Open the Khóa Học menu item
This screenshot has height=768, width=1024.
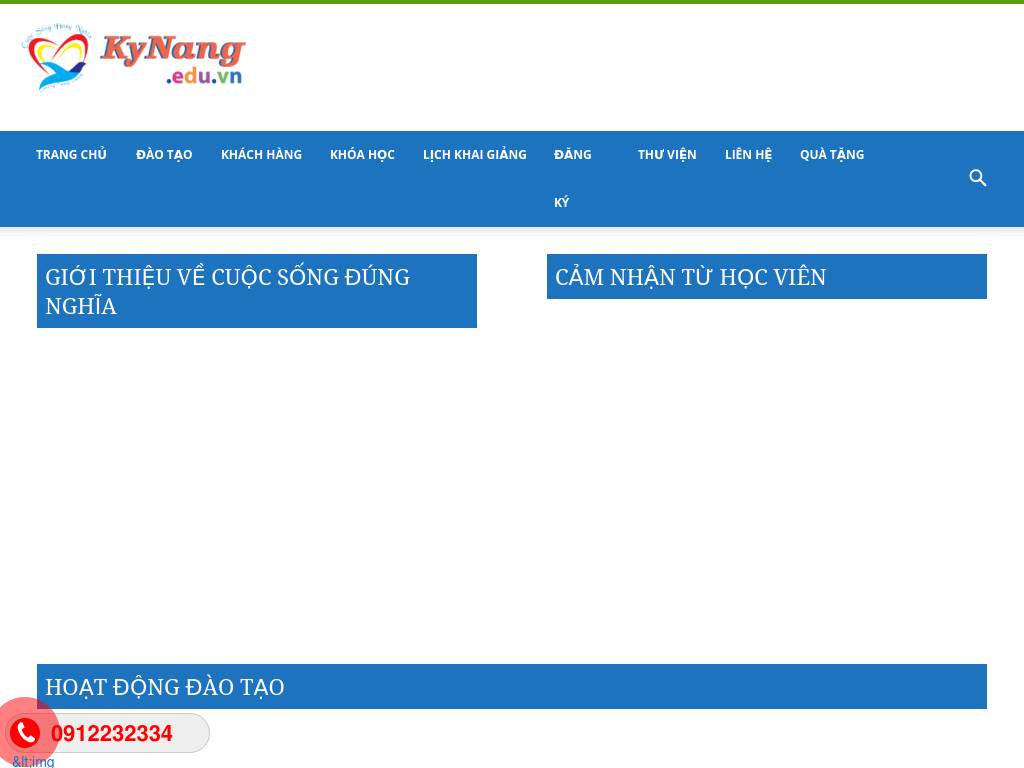362,155
